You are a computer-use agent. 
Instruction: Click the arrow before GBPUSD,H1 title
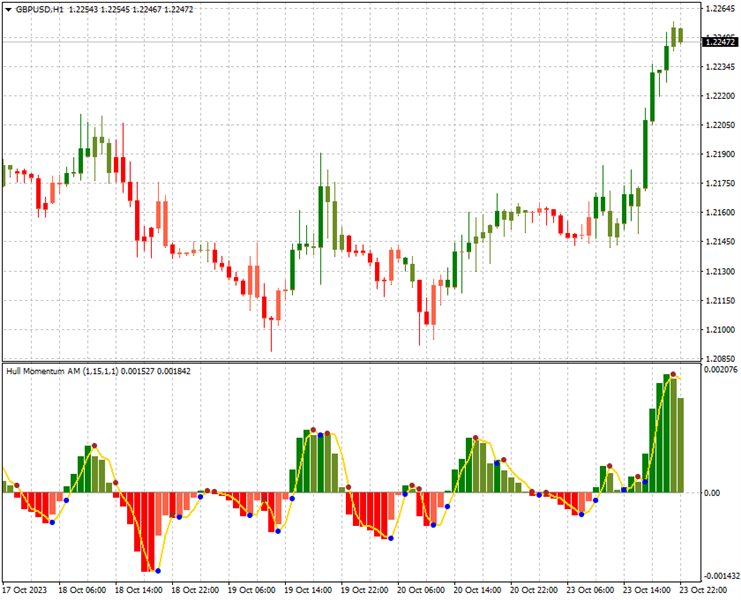pos(8,9)
